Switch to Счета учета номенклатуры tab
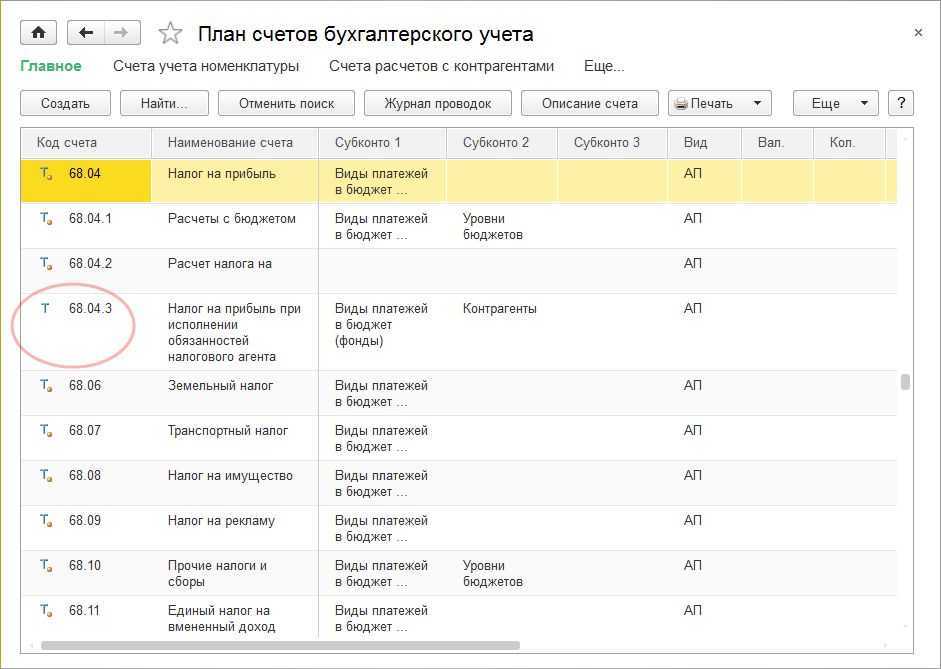The image size is (941, 669). pos(206,66)
